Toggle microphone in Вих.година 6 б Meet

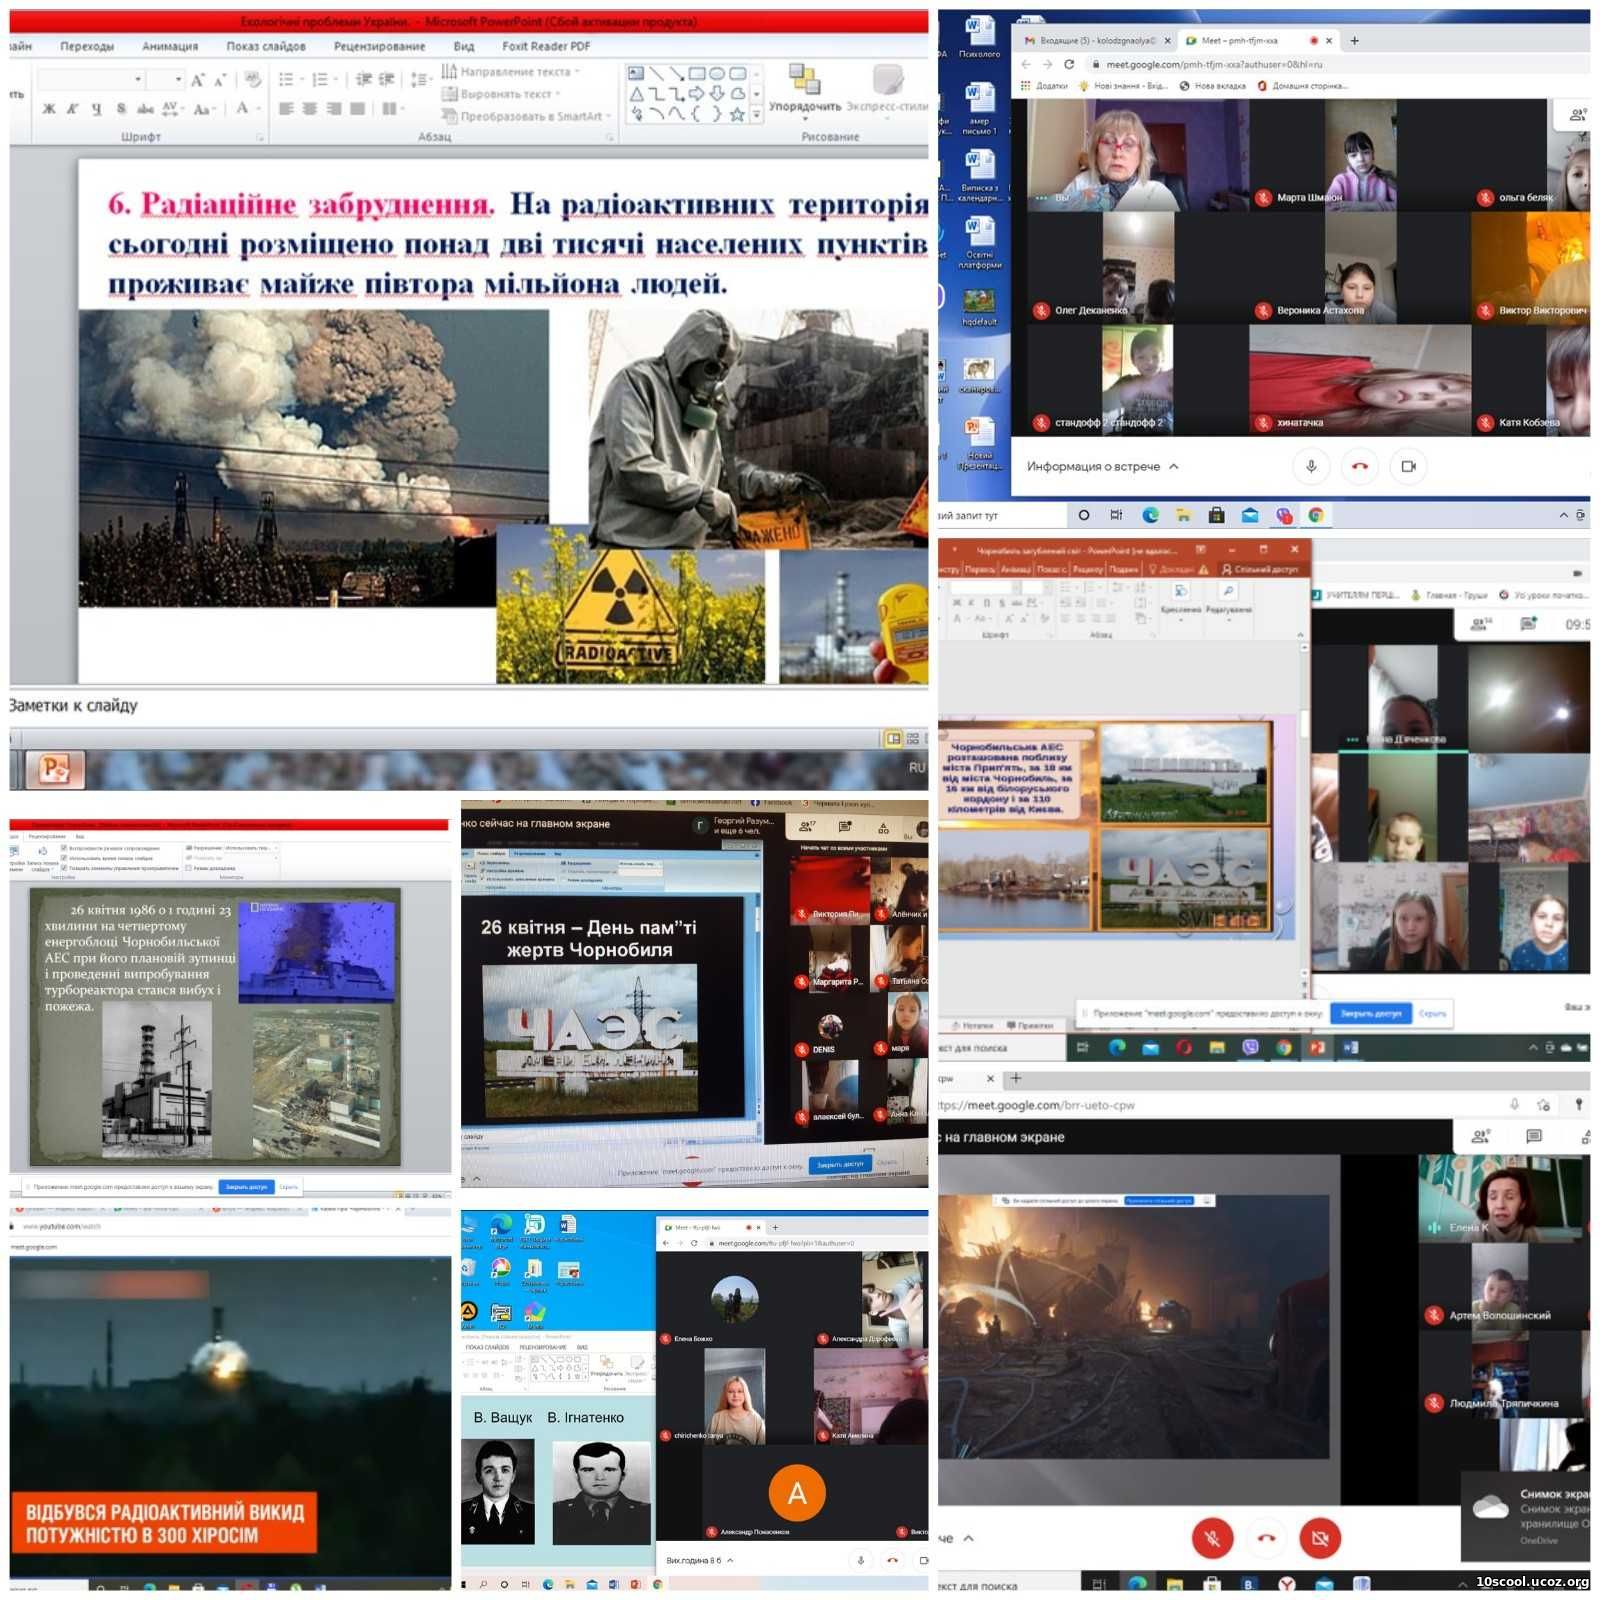860,1560
